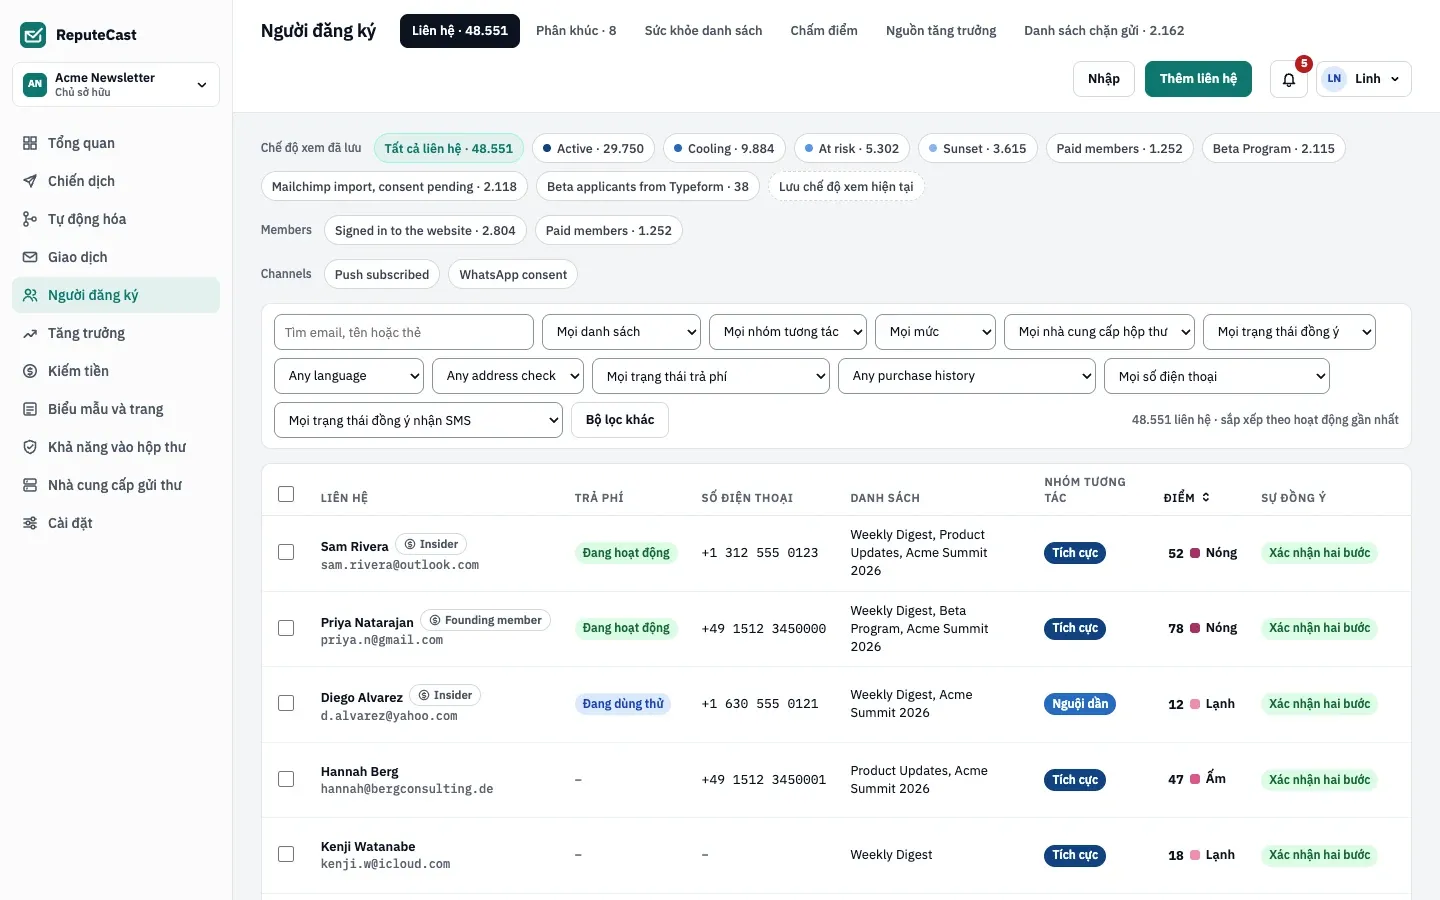Open the notifications bell
Viewport: 1440px width, 900px height.
coord(1289,79)
